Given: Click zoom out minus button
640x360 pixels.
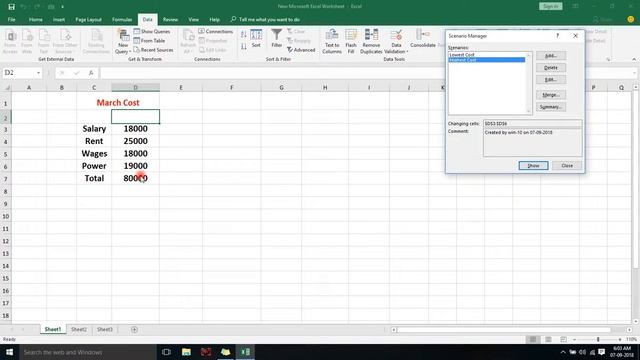Looking at the screenshot, I should coord(575,340).
